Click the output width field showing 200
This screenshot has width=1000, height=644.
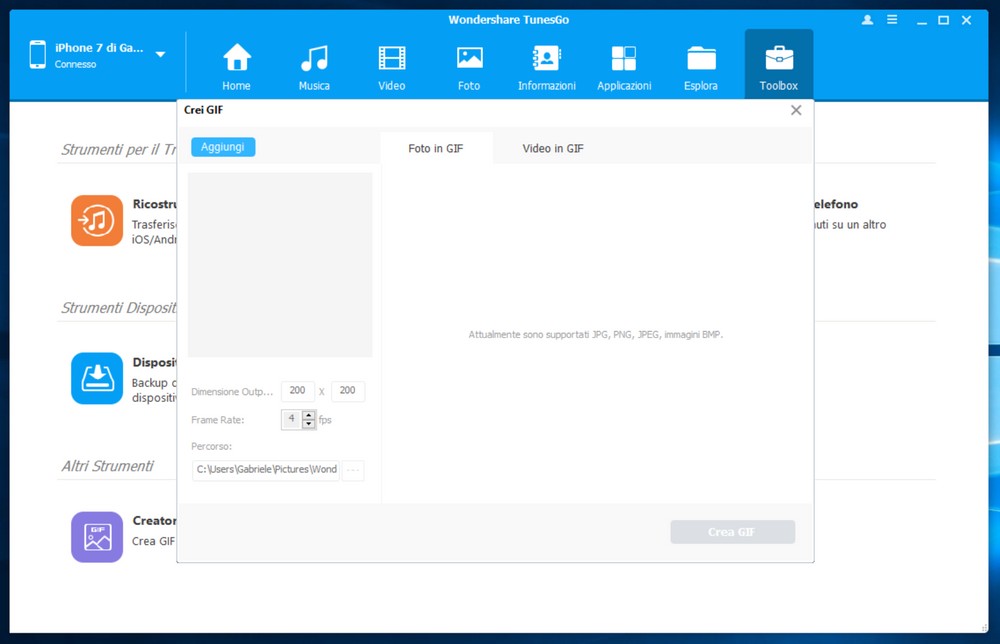297,391
